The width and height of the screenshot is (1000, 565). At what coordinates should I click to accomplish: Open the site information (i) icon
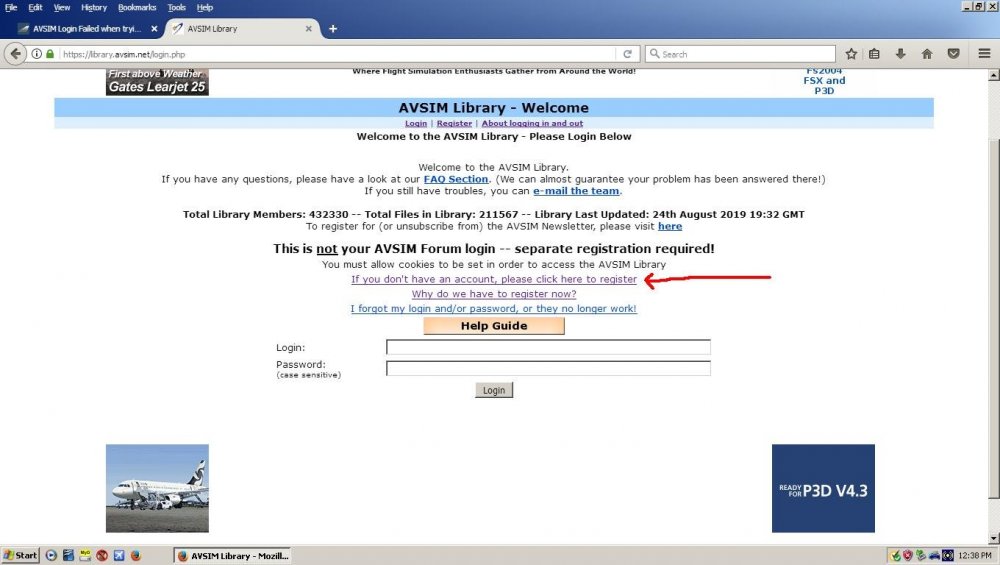[x=37, y=54]
